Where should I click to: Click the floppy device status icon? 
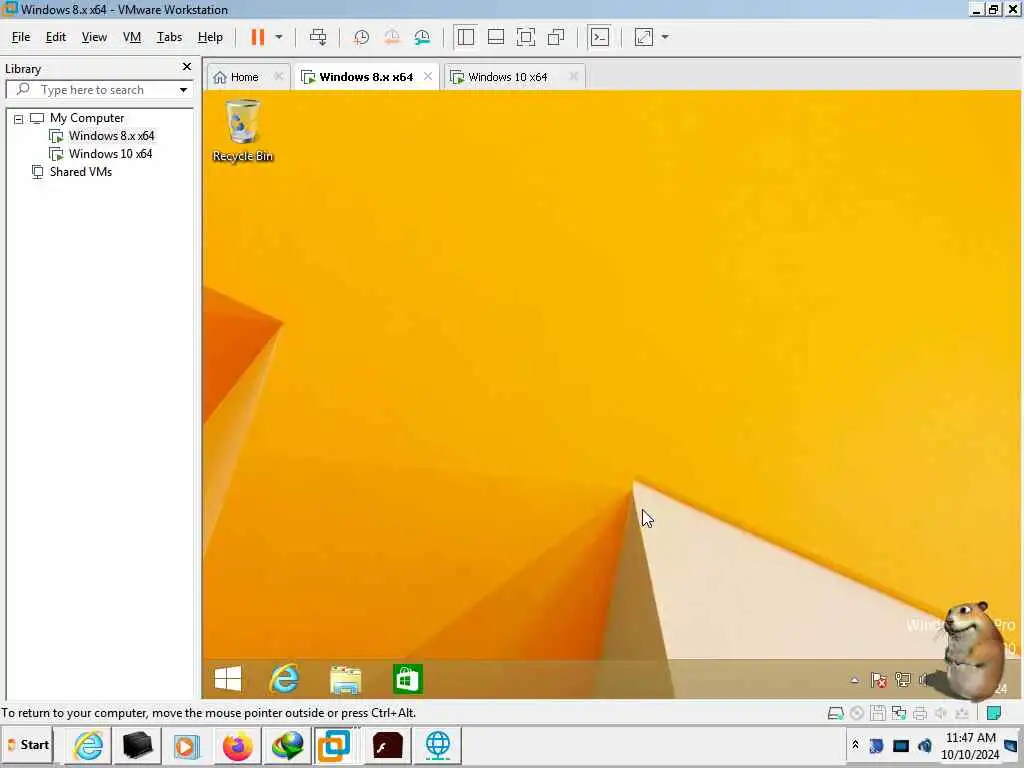[x=878, y=713]
